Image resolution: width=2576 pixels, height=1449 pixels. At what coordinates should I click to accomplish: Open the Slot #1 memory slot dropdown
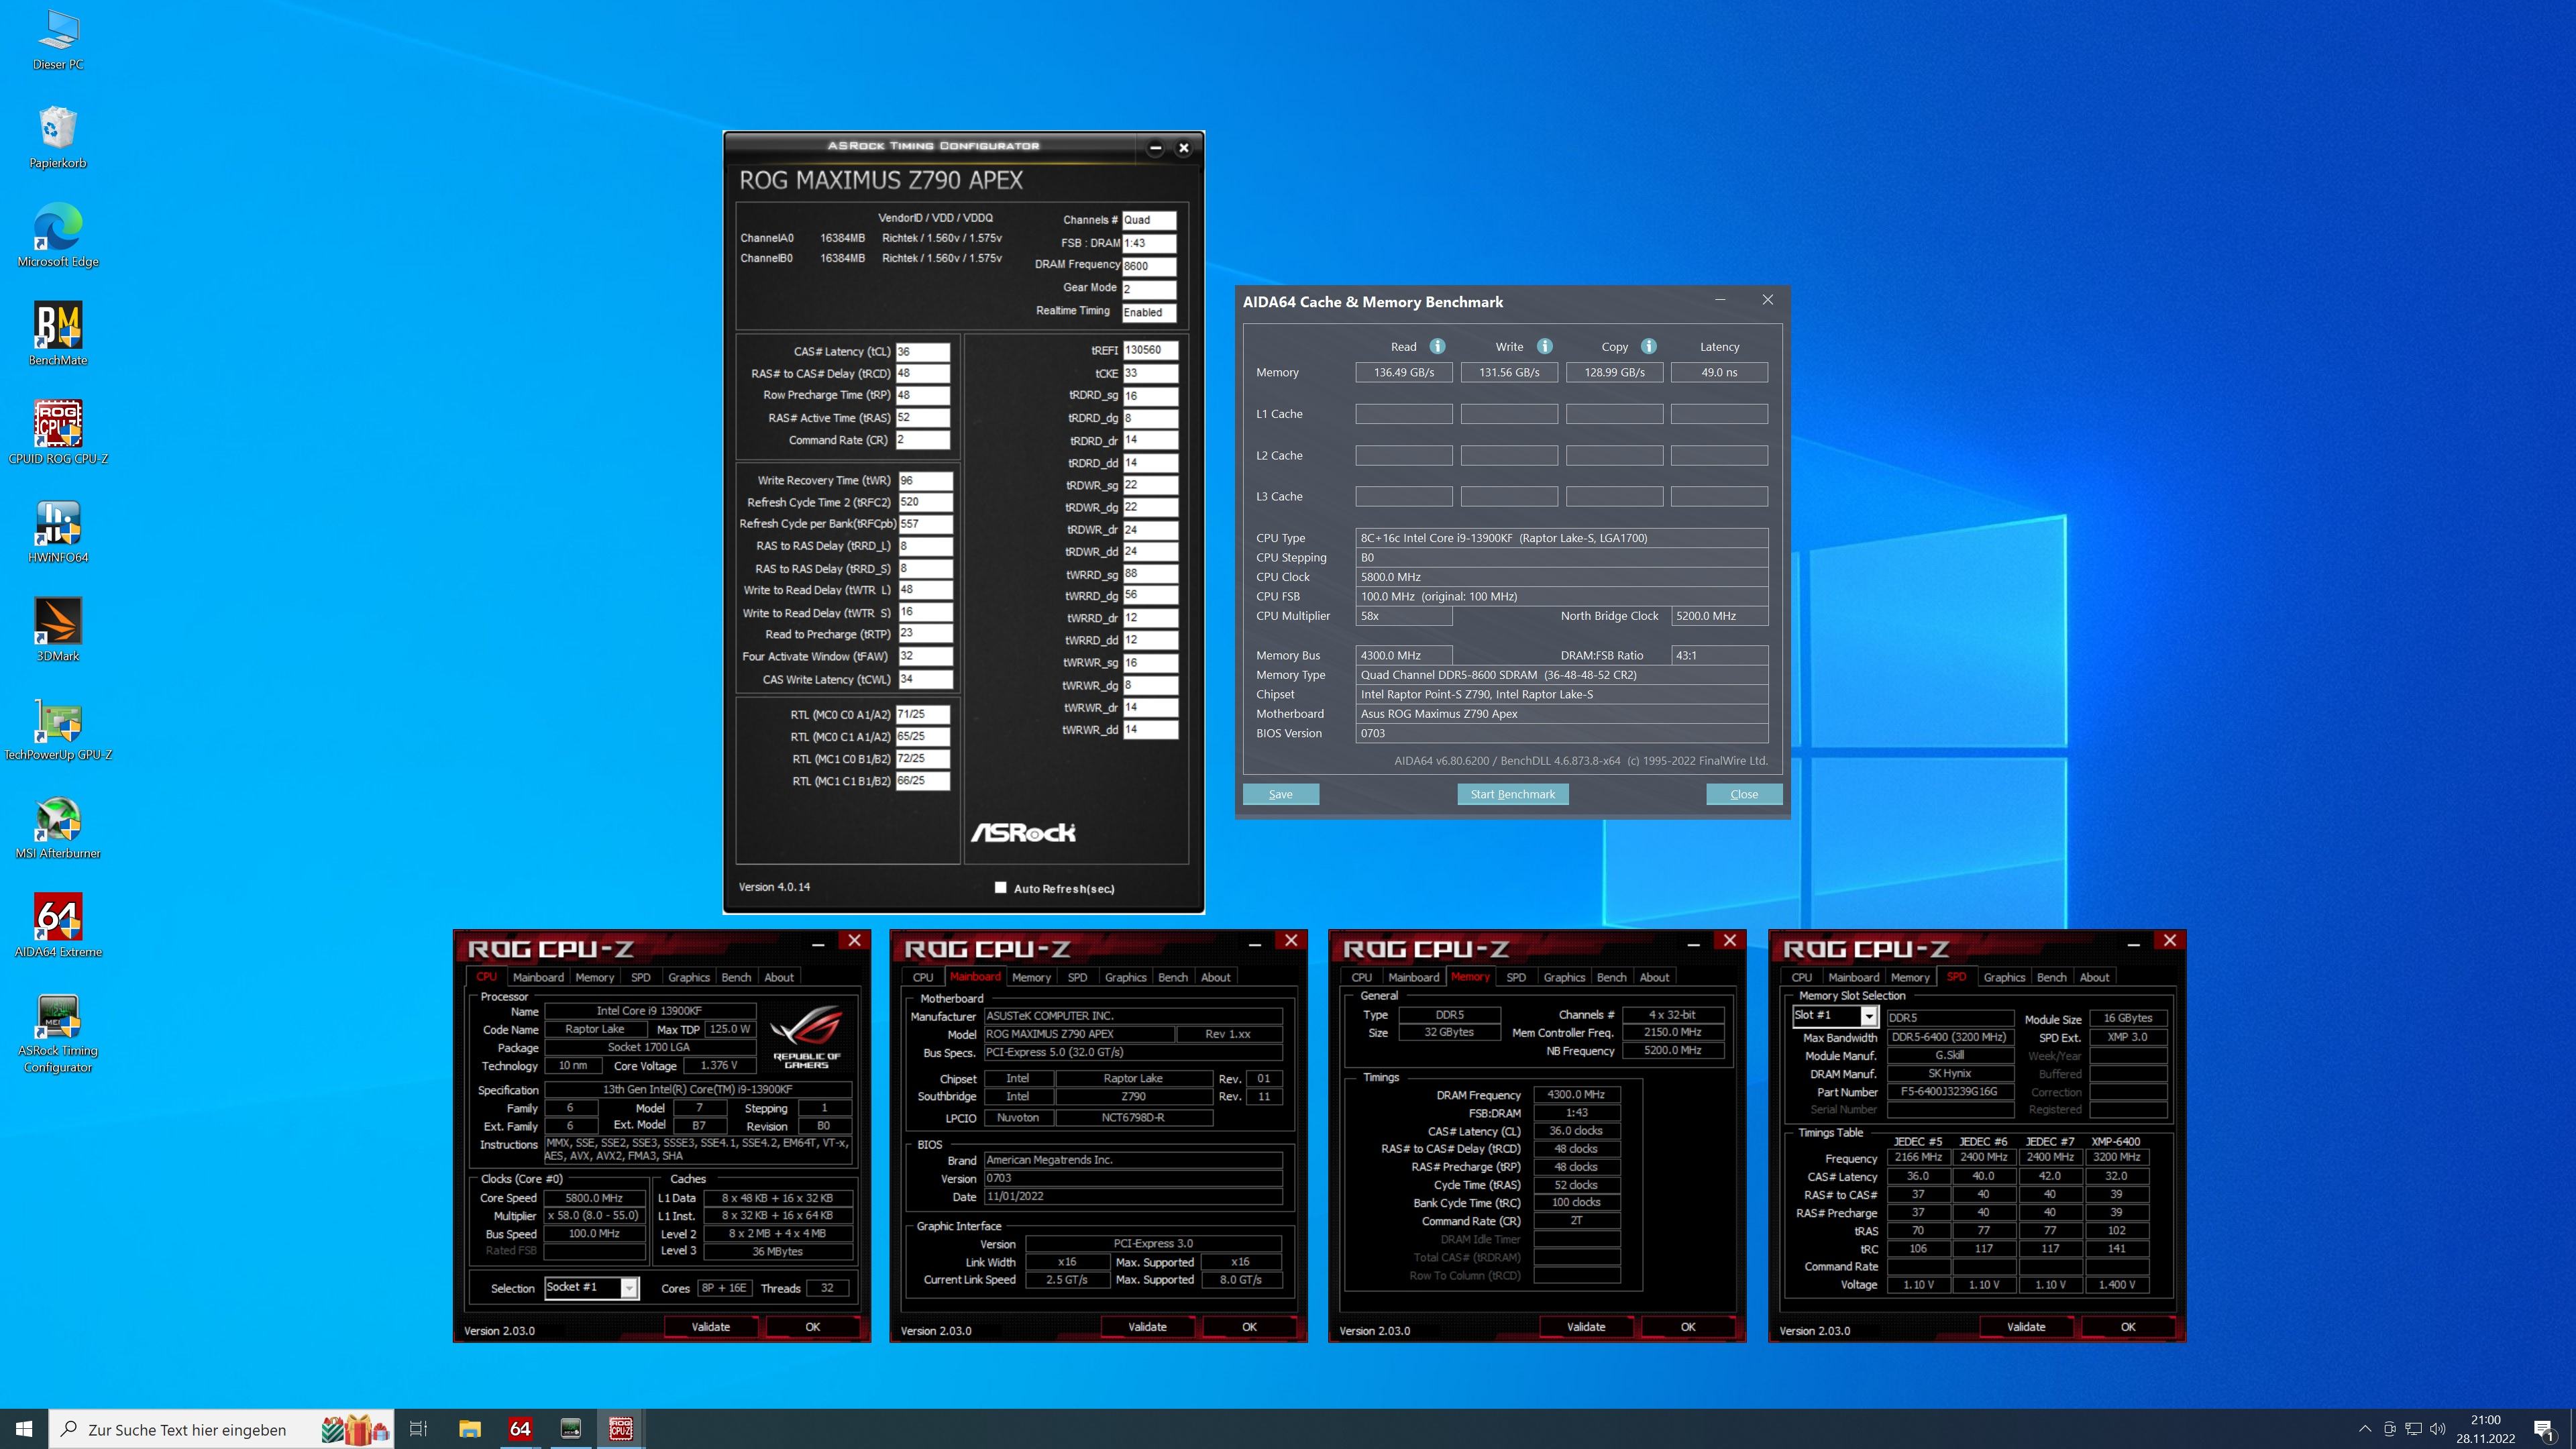coord(1868,1016)
